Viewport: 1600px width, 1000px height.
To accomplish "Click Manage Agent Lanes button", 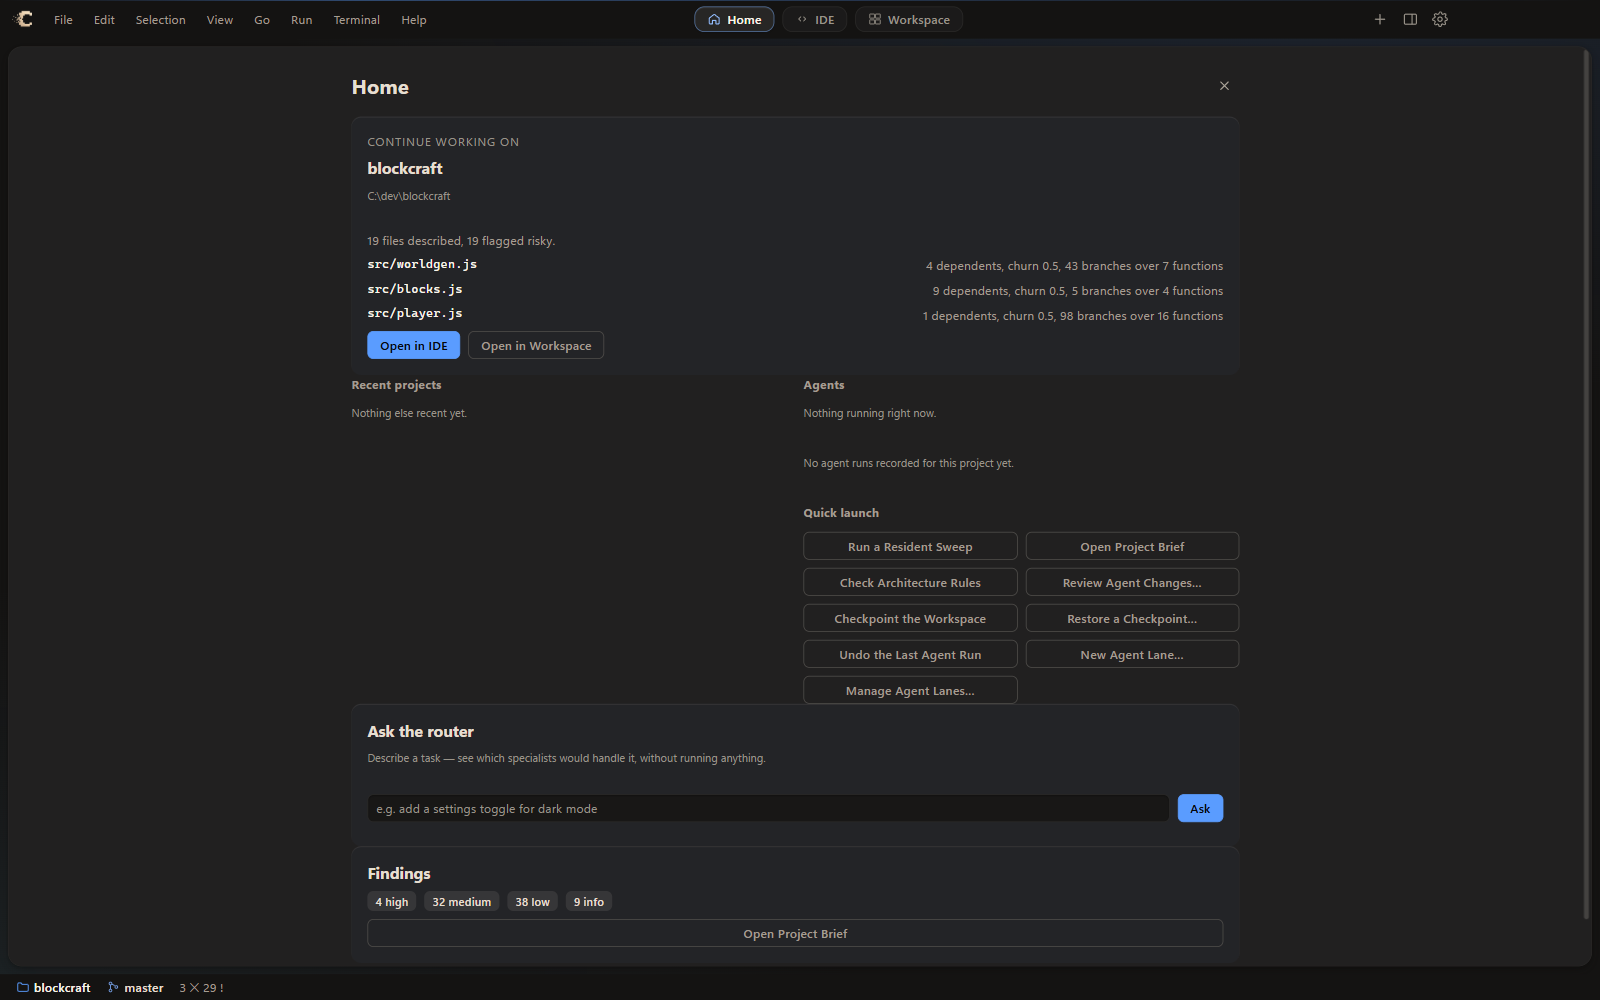I will pyautogui.click(x=910, y=690).
